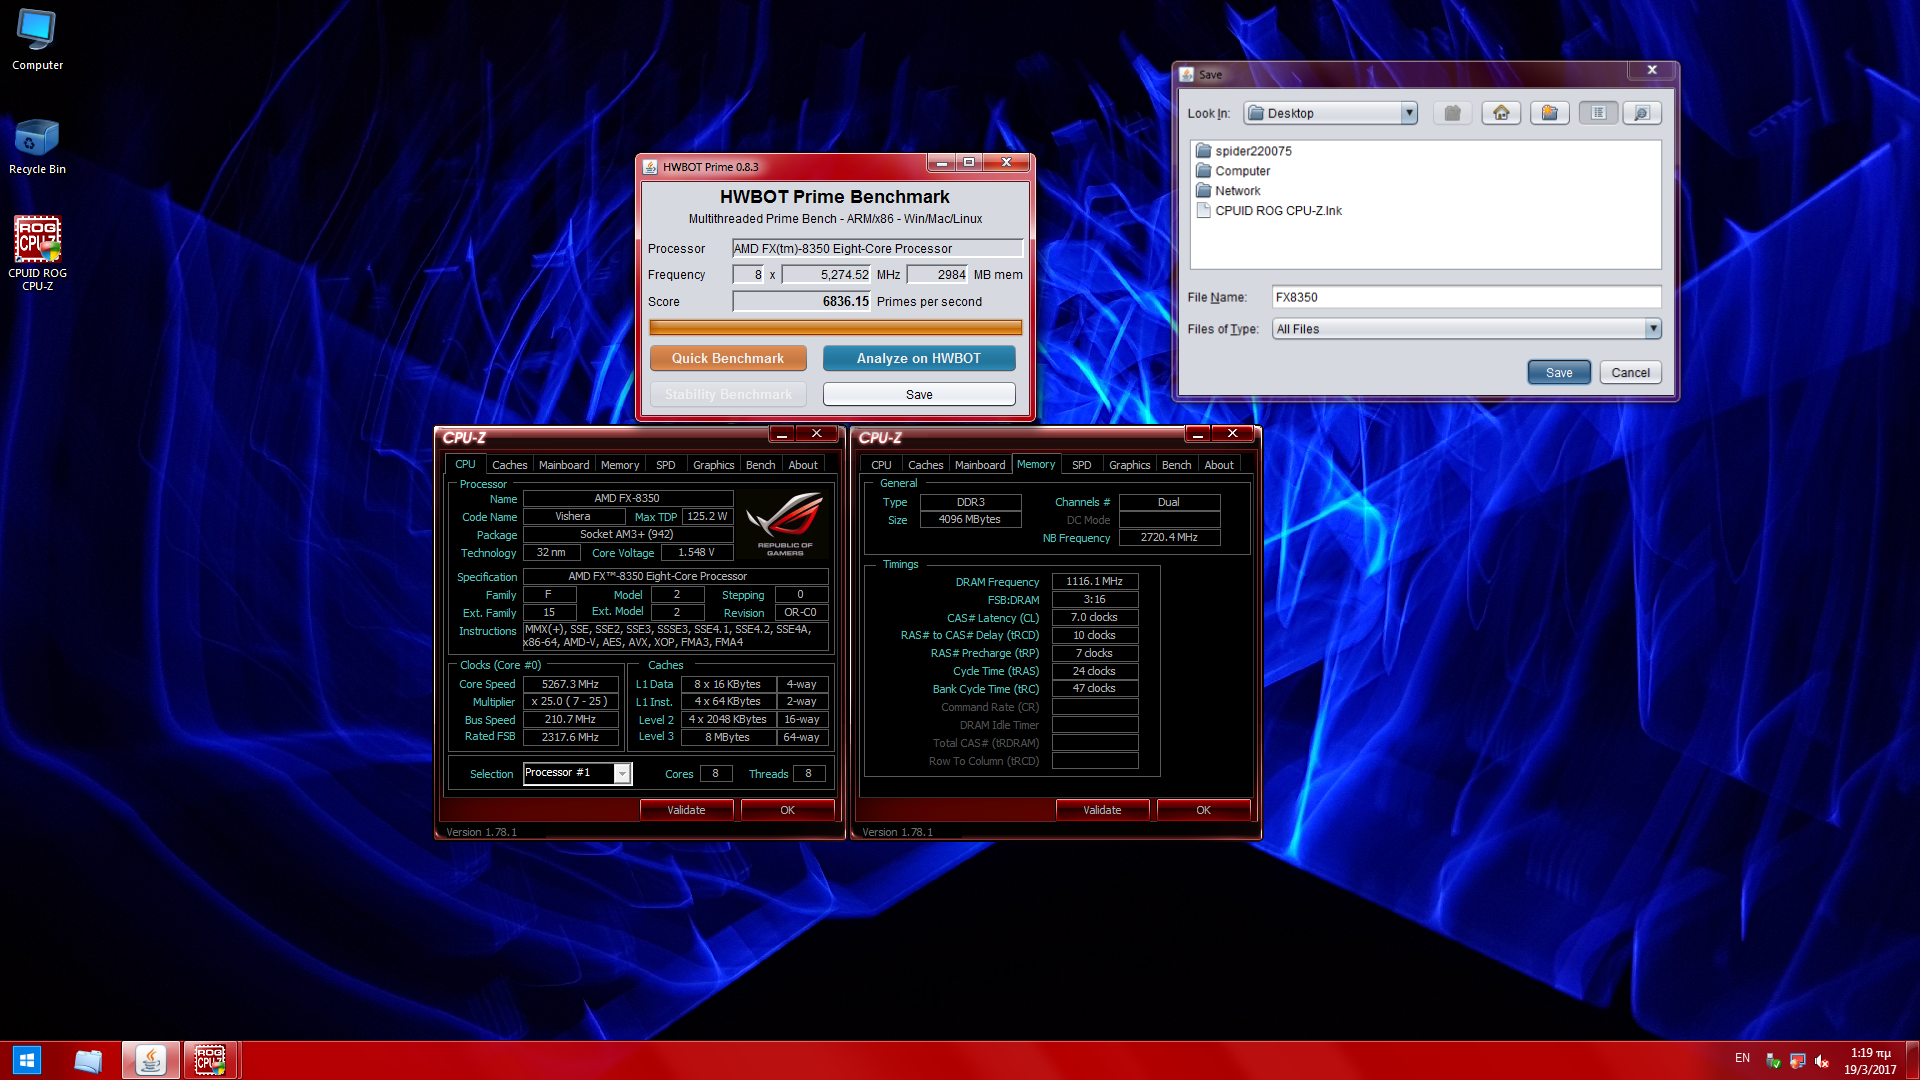Click the NB Frequency value 2720.4 MHz
The width and height of the screenshot is (1920, 1080).
pyautogui.click(x=1169, y=538)
